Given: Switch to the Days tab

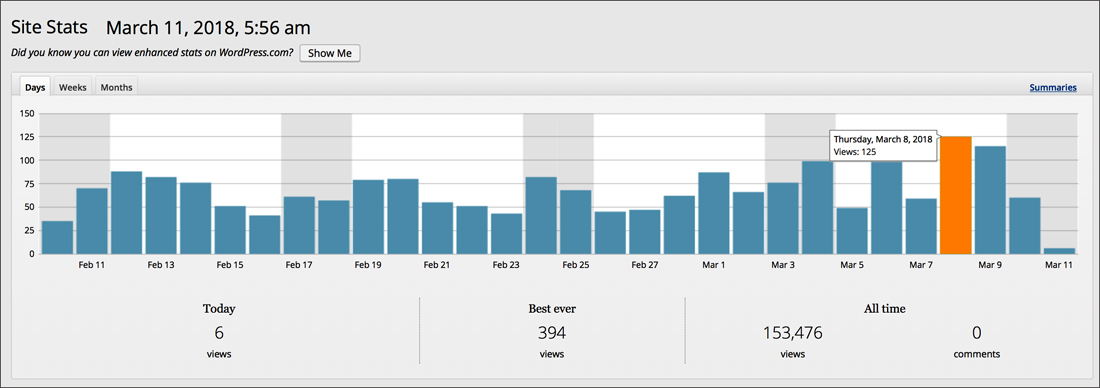Looking at the screenshot, I should [35, 87].
